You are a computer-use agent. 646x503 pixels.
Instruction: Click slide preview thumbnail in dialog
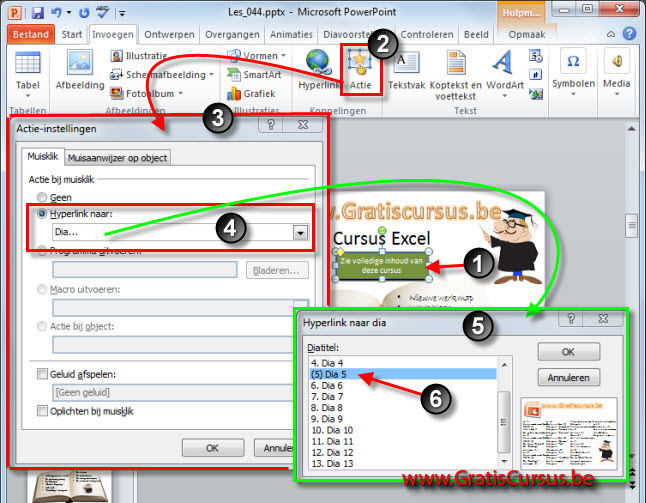[569, 433]
